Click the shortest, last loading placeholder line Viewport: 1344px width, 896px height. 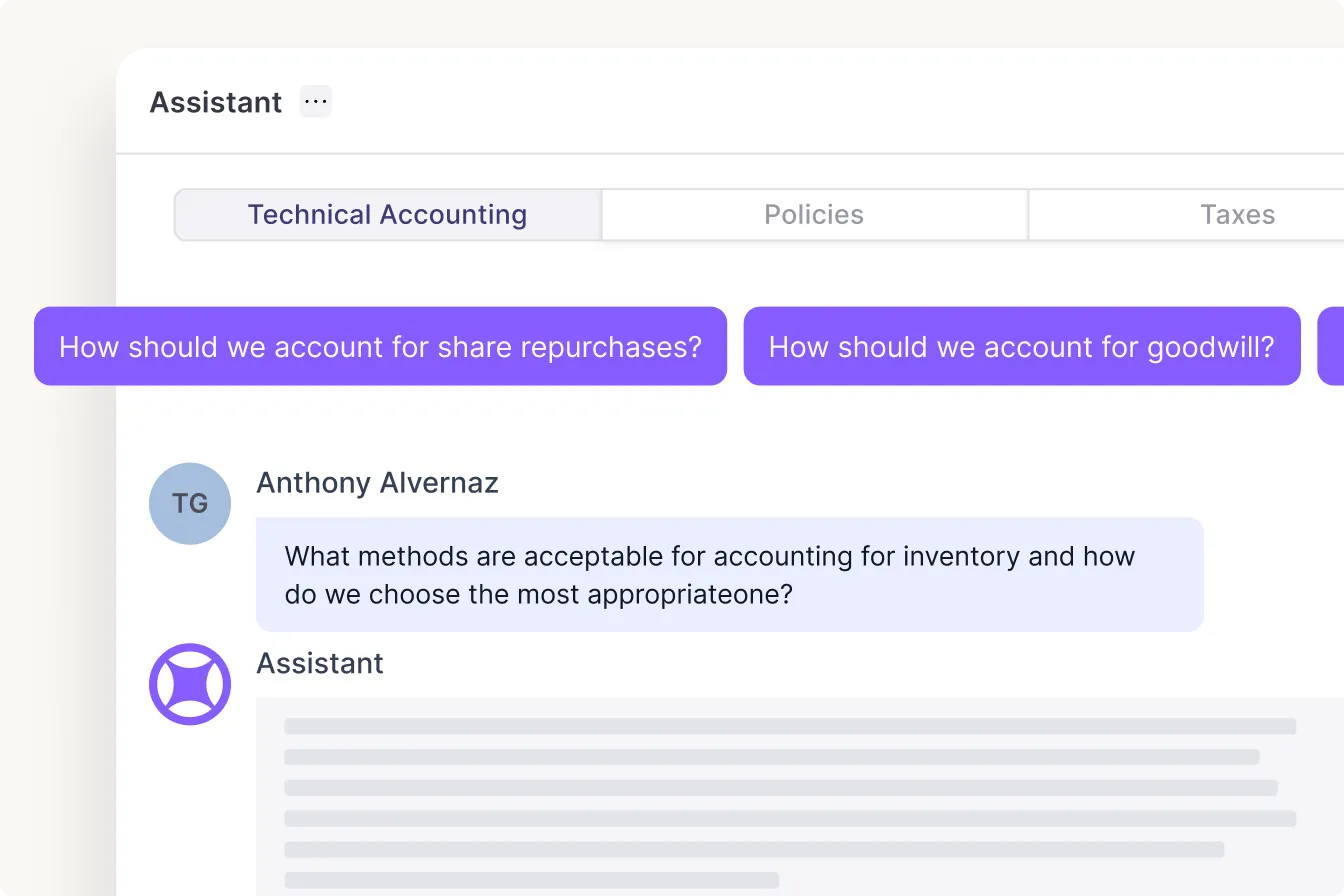coord(531,880)
